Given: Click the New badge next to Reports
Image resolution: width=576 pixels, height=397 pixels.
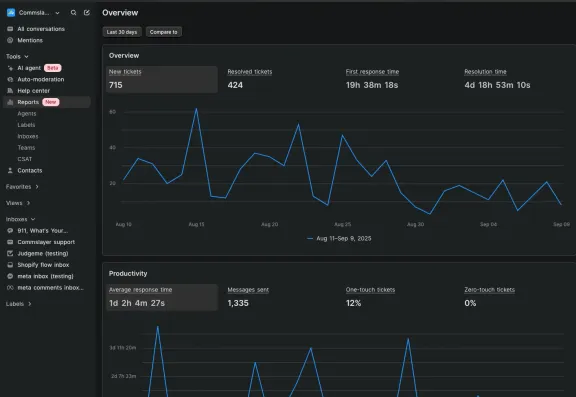Looking at the screenshot, I should pyautogui.click(x=51, y=102).
